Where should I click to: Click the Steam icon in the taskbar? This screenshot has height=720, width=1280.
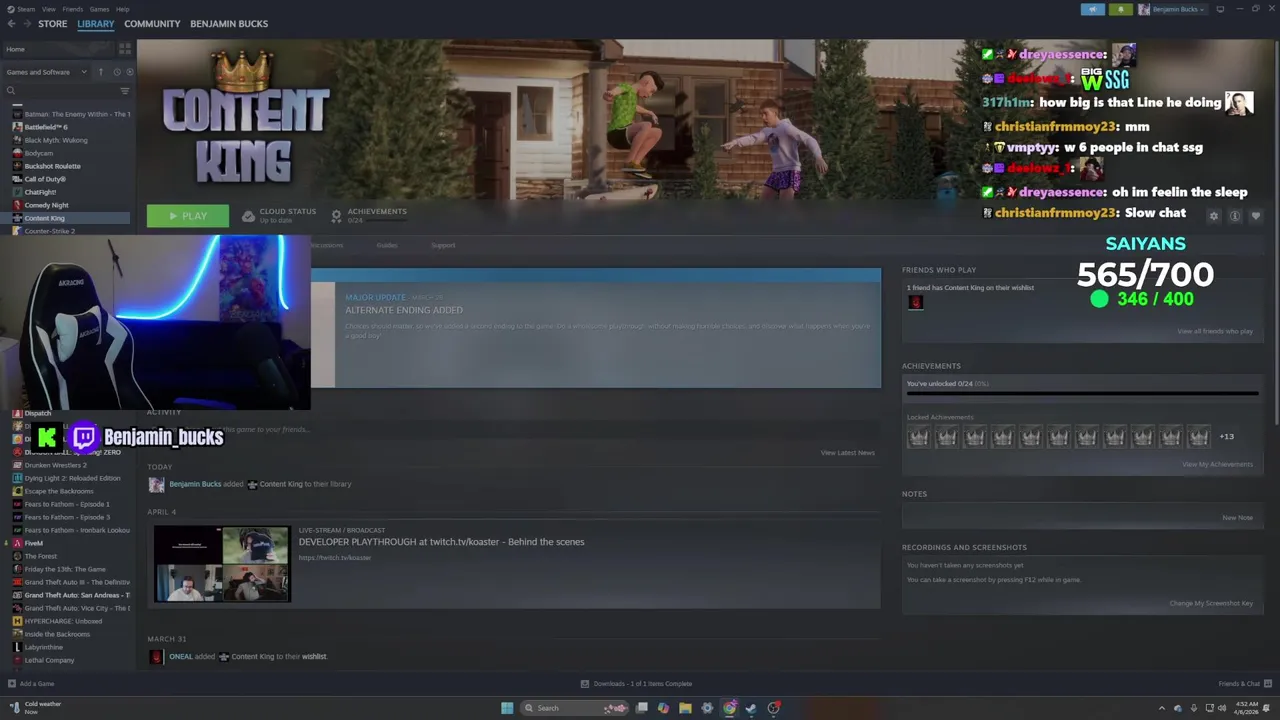tap(751, 708)
